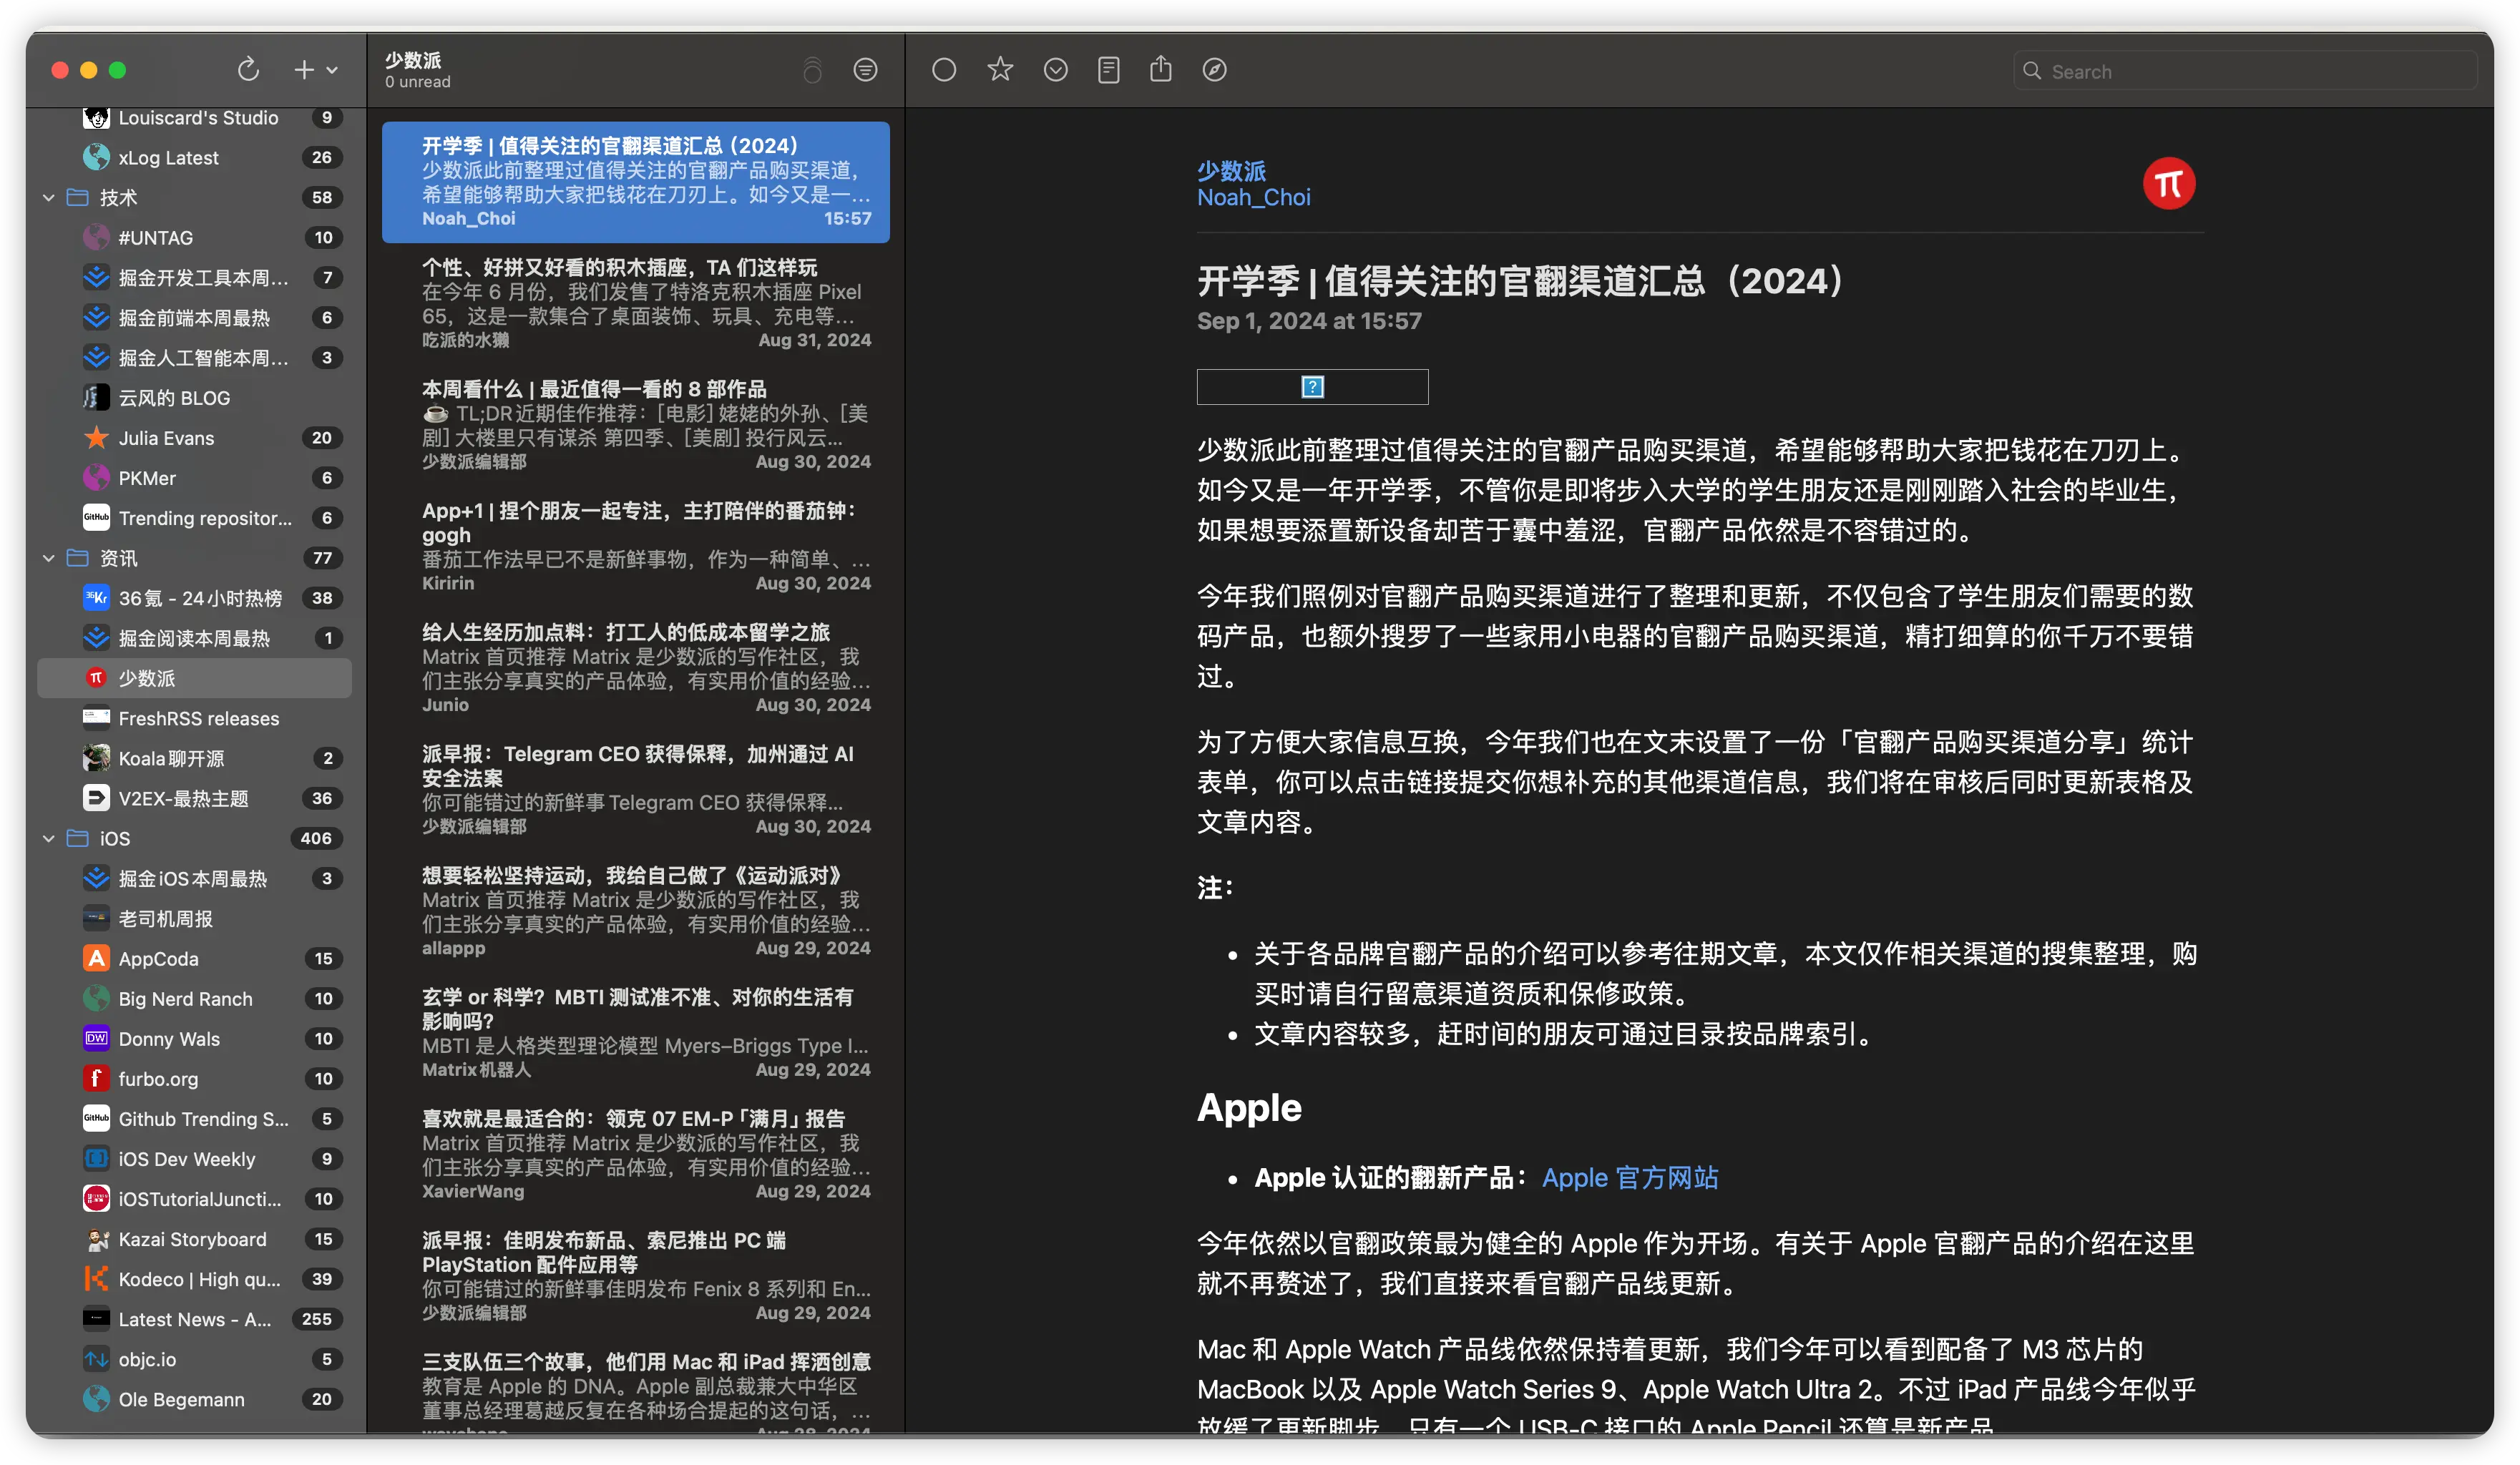Open 派早报 Telegram CEO article
The width and height of the screenshot is (2520, 1465).
(x=636, y=790)
